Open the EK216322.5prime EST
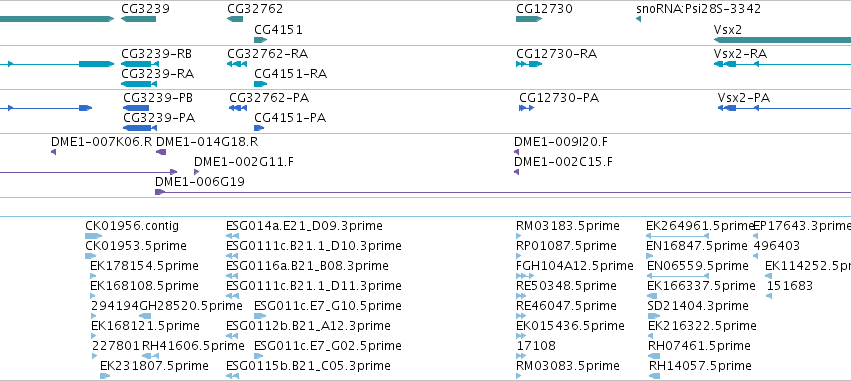The width and height of the screenshot is (851, 381). pyautogui.click(x=702, y=326)
